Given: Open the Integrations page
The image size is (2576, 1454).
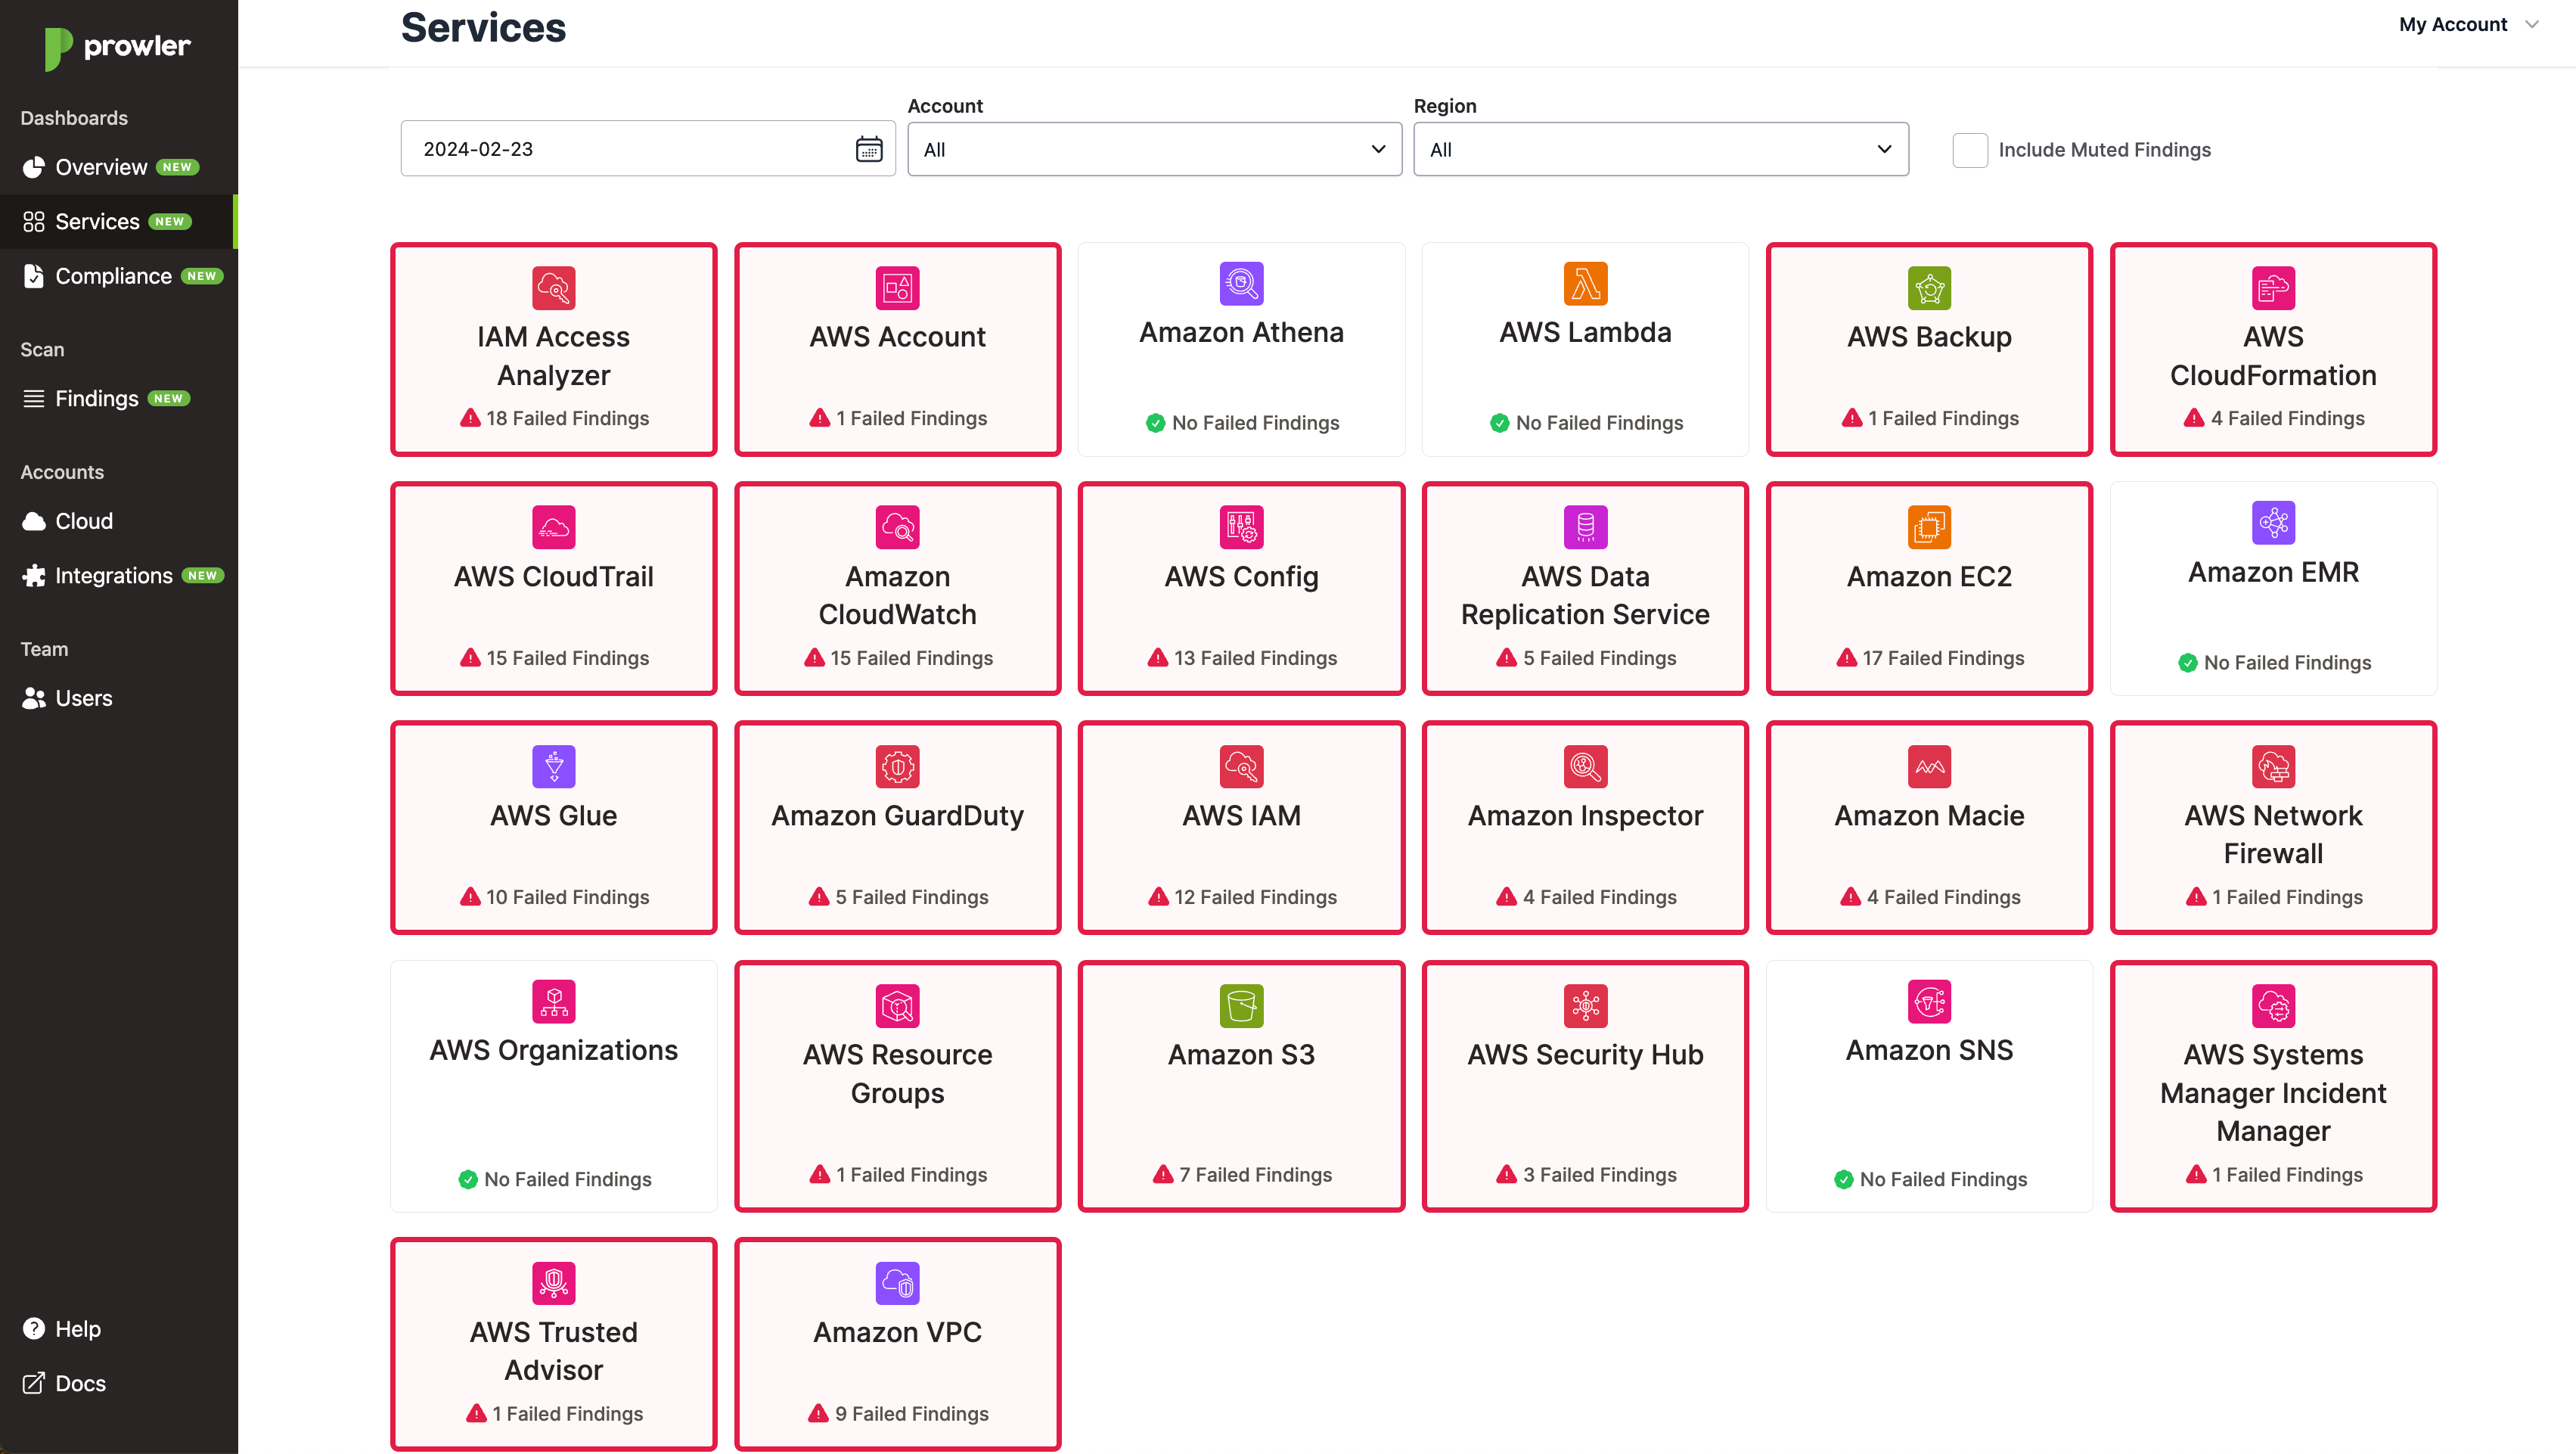Looking at the screenshot, I should (x=119, y=575).
